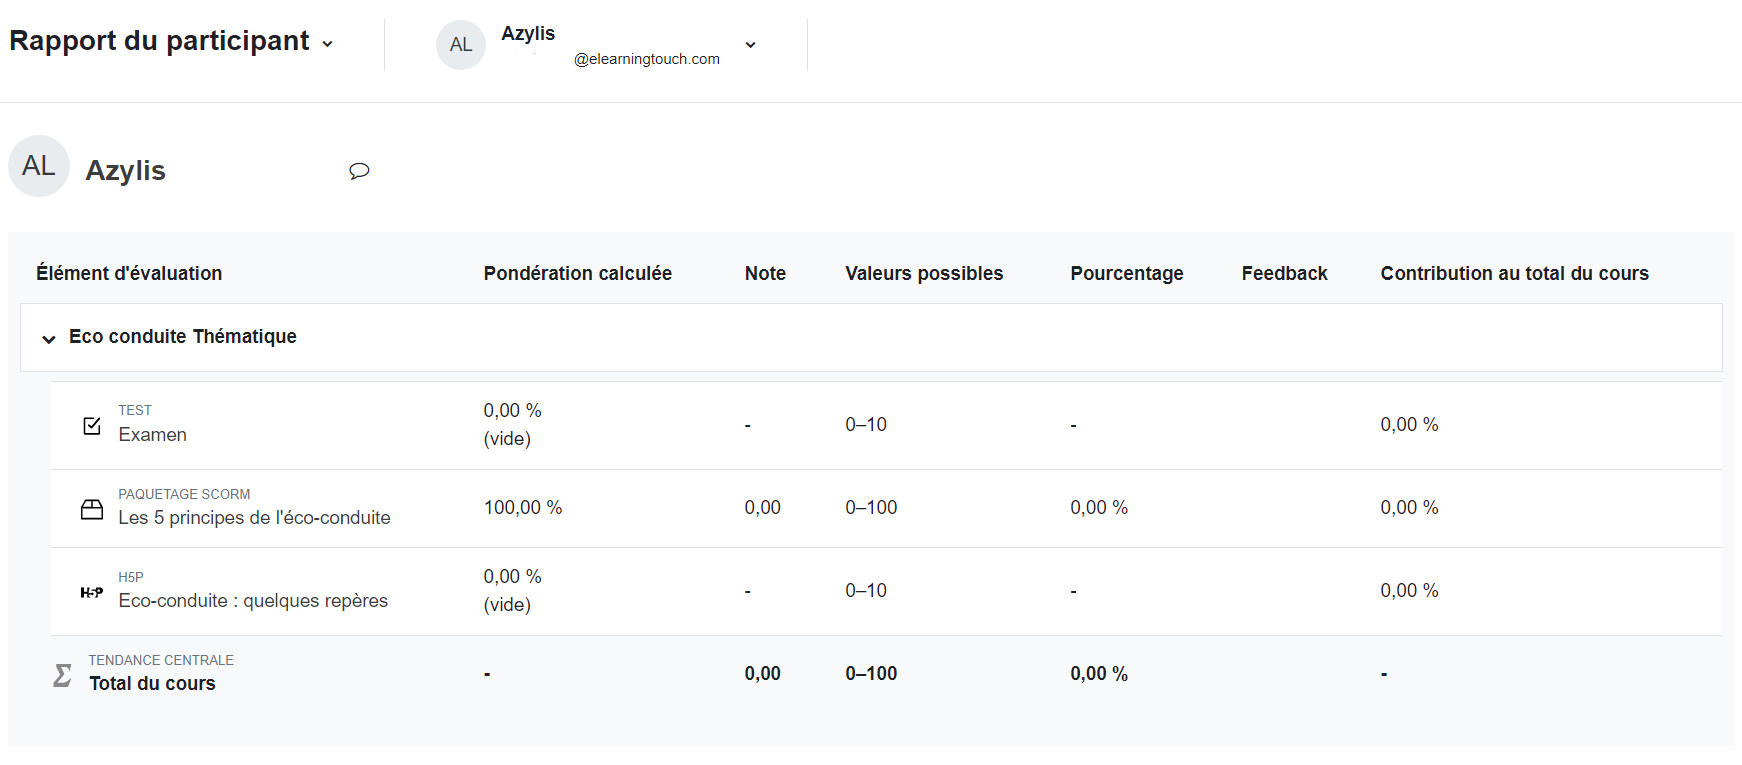Click the H5P activity icon
The width and height of the screenshot is (1742, 765).
click(92, 592)
